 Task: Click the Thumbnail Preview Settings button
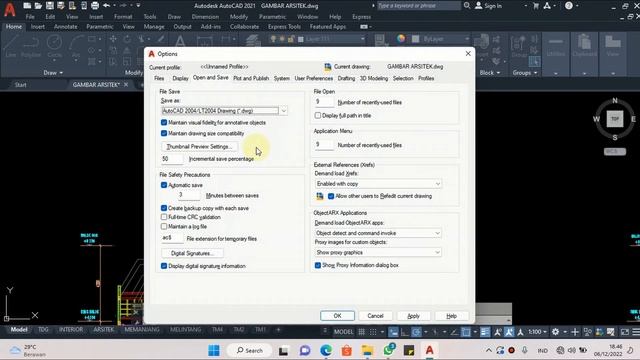click(199, 147)
